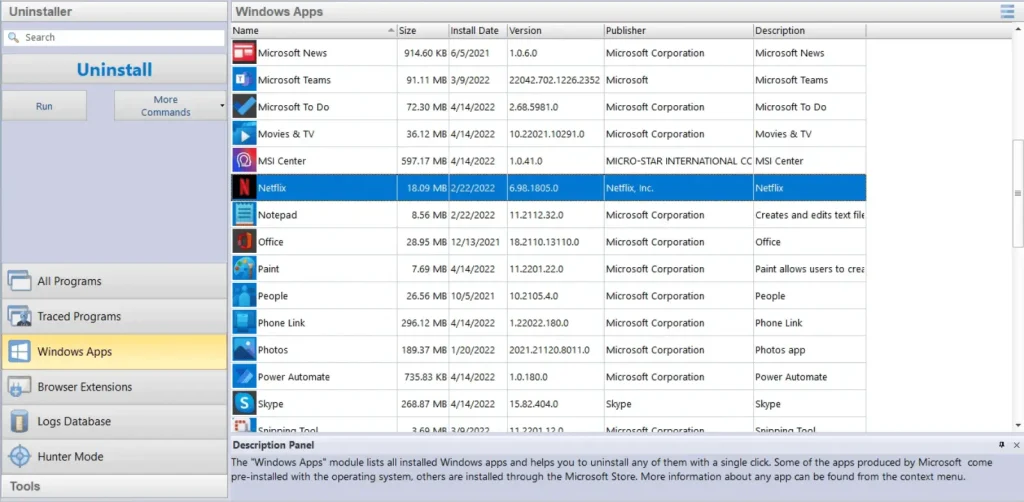Activate Hunter Mode

click(x=114, y=456)
